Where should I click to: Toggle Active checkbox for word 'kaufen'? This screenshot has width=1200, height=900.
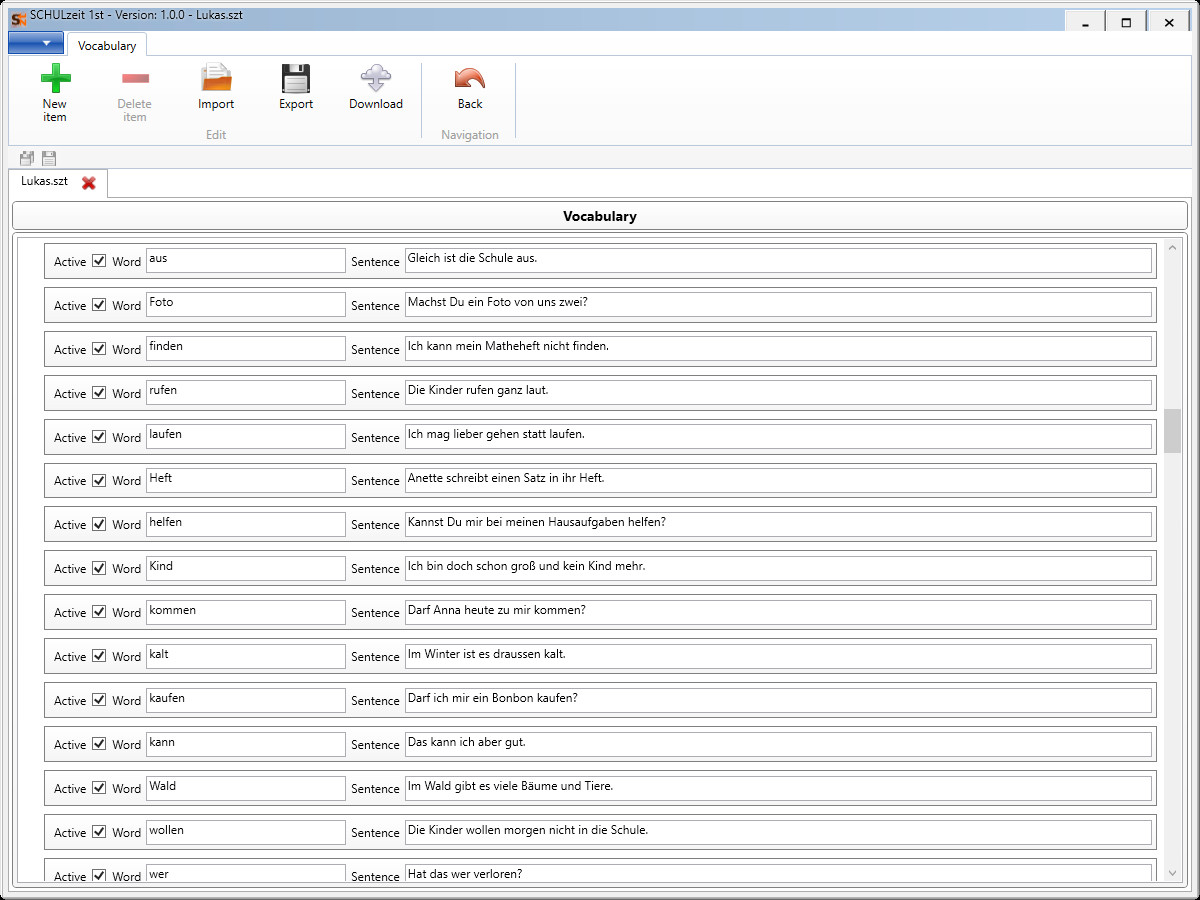point(99,700)
